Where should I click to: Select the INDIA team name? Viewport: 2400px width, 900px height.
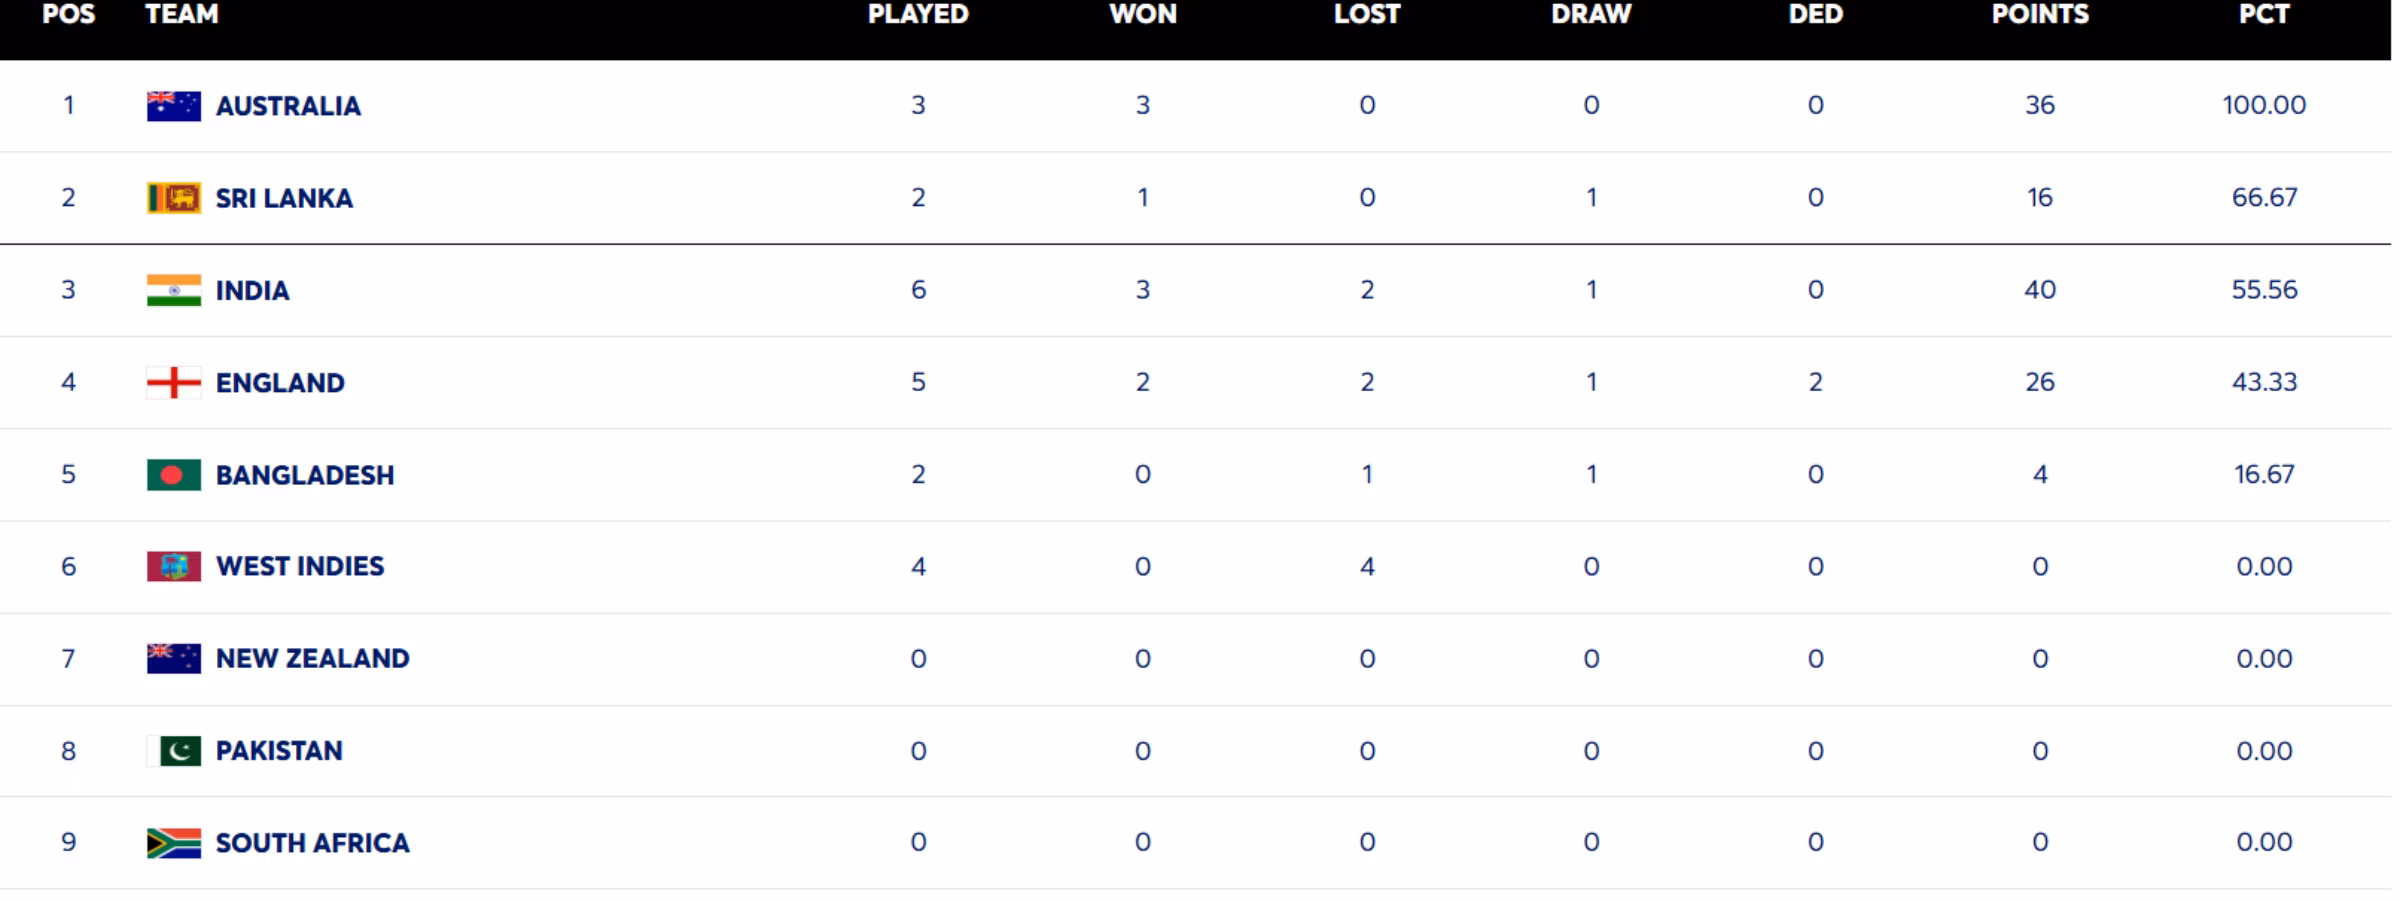click(x=252, y=291)
